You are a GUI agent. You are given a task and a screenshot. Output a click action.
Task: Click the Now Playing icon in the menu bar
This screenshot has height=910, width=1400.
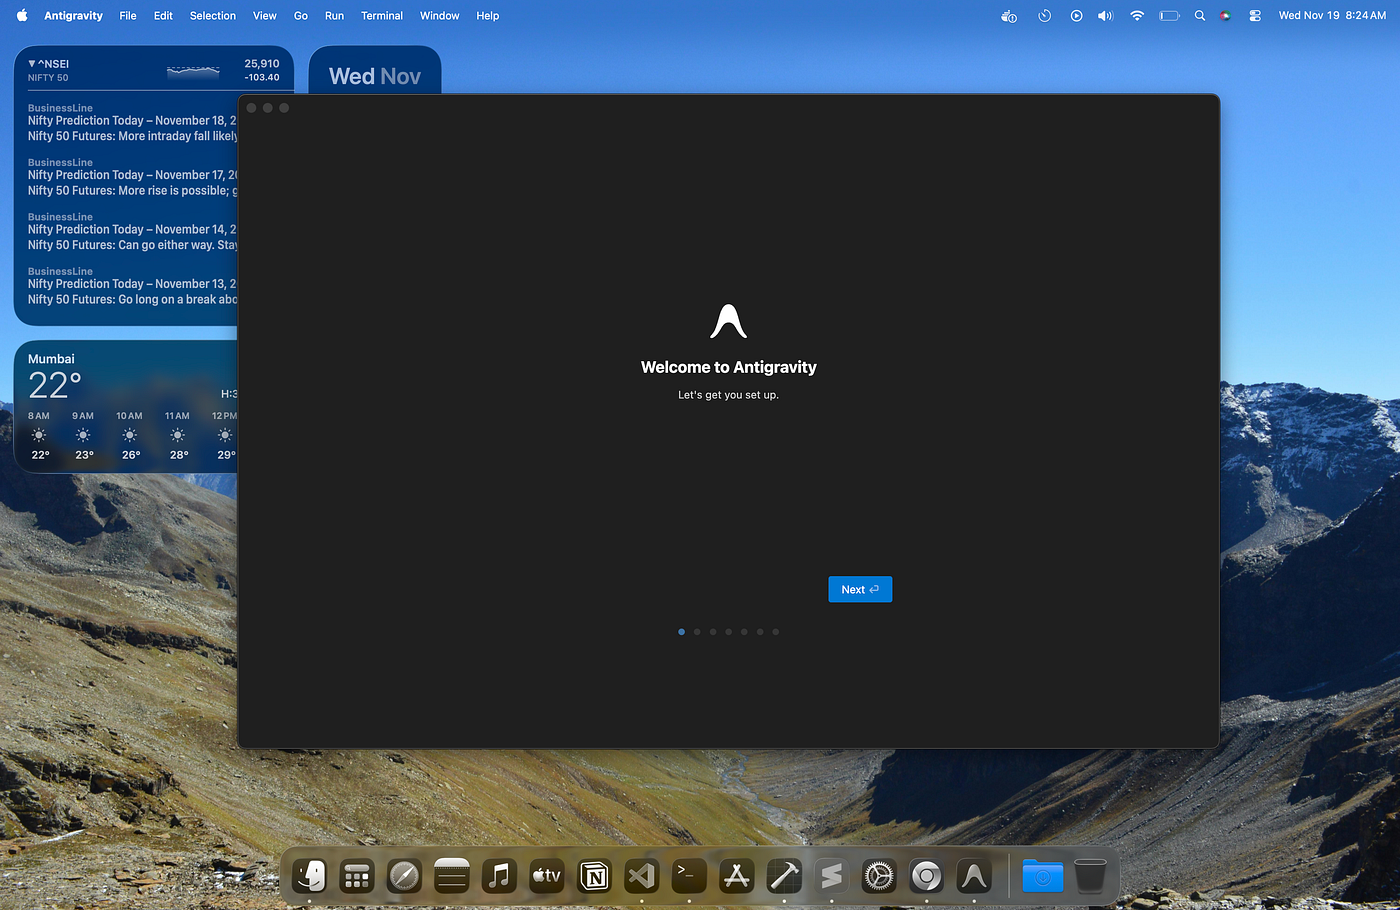[1076, 16]
